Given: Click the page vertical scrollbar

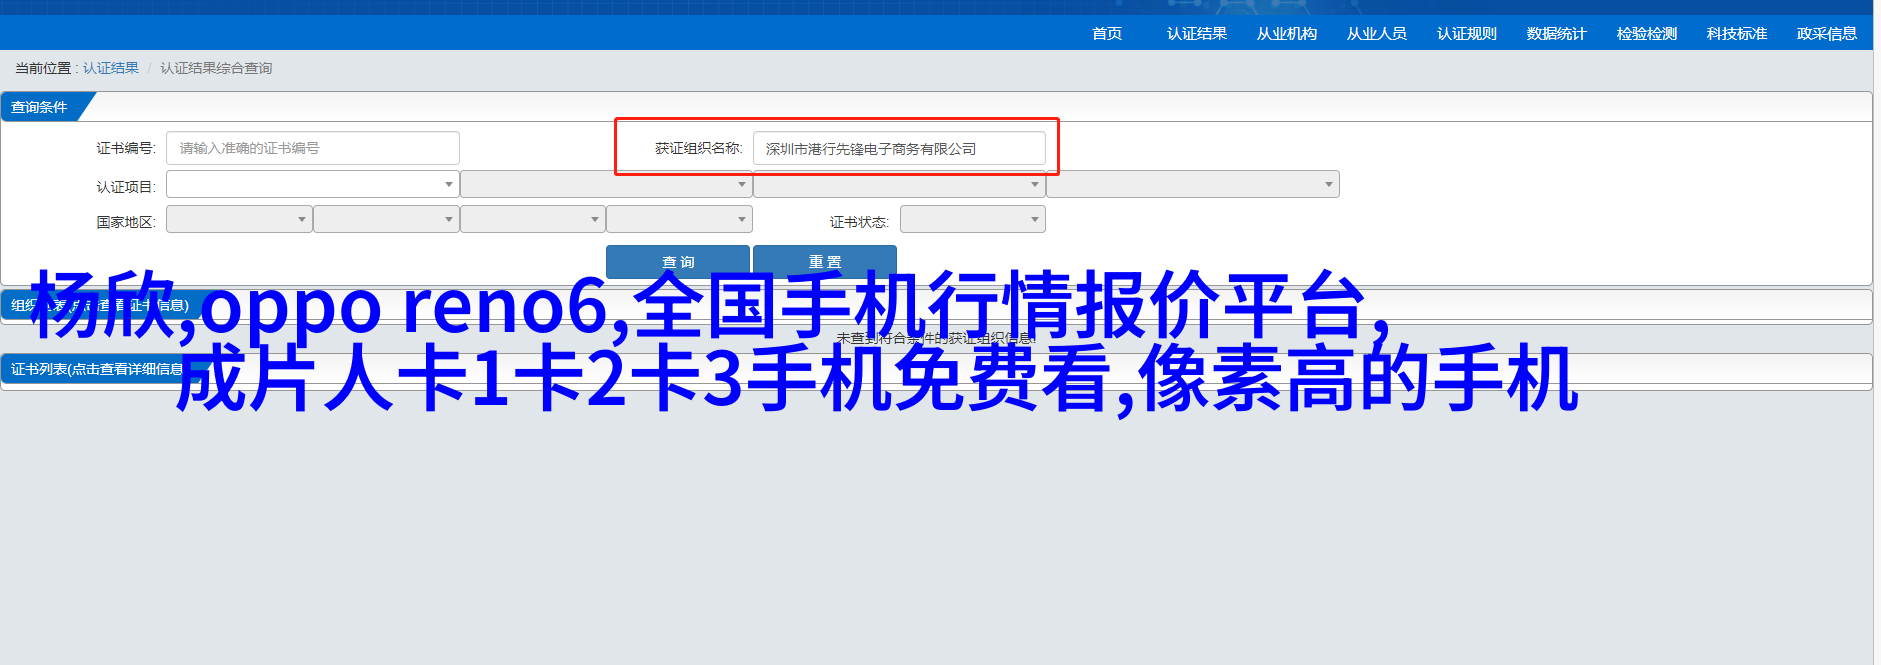Looking at the screenshot, I should point(1877,332).
